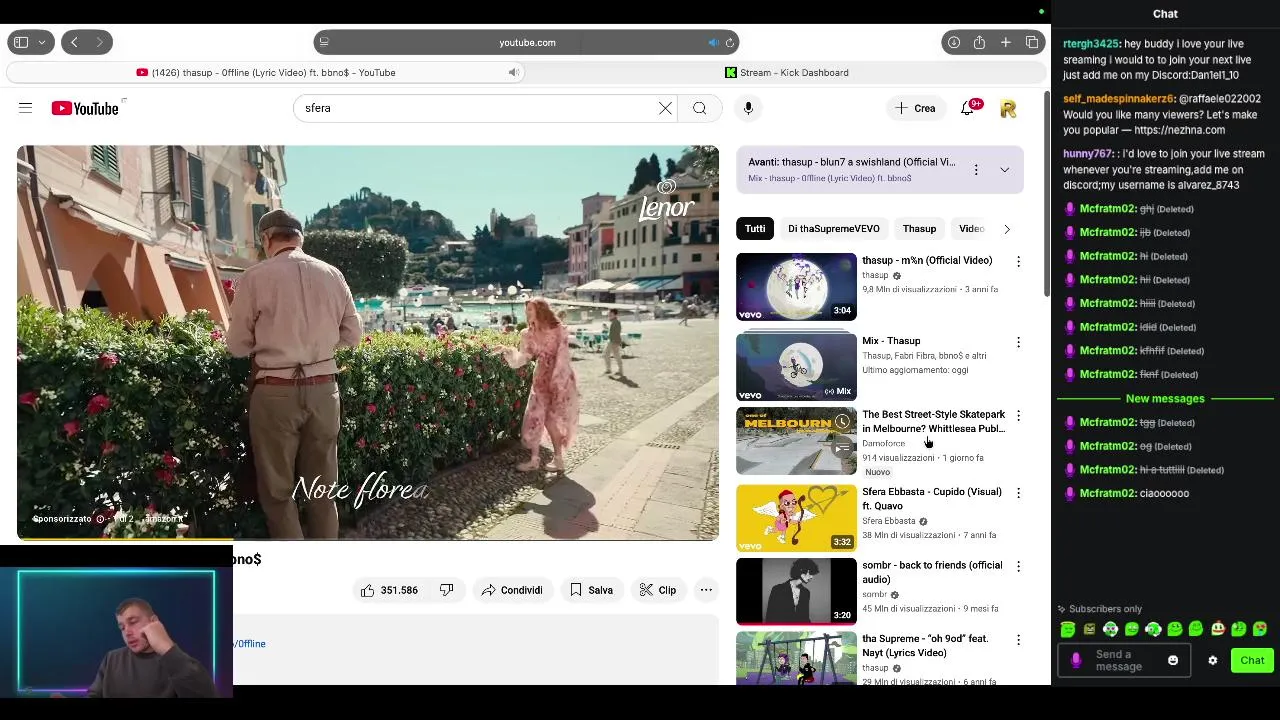Open options for sombr back to friends video
The height and width of the screenshot is (720, 1280).
(1018, 566)
